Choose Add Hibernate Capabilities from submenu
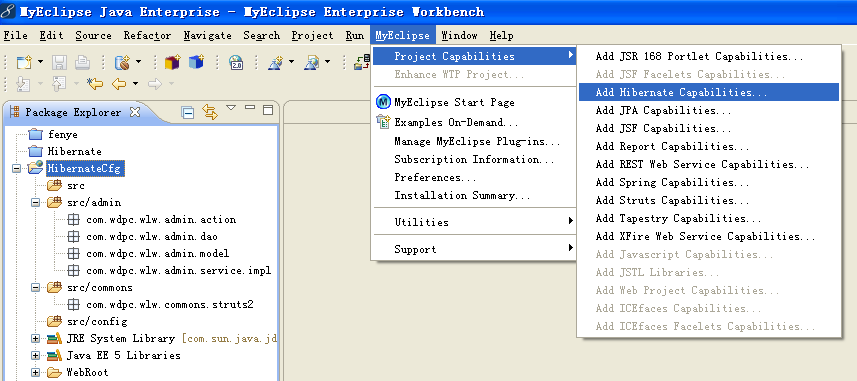 708,92
